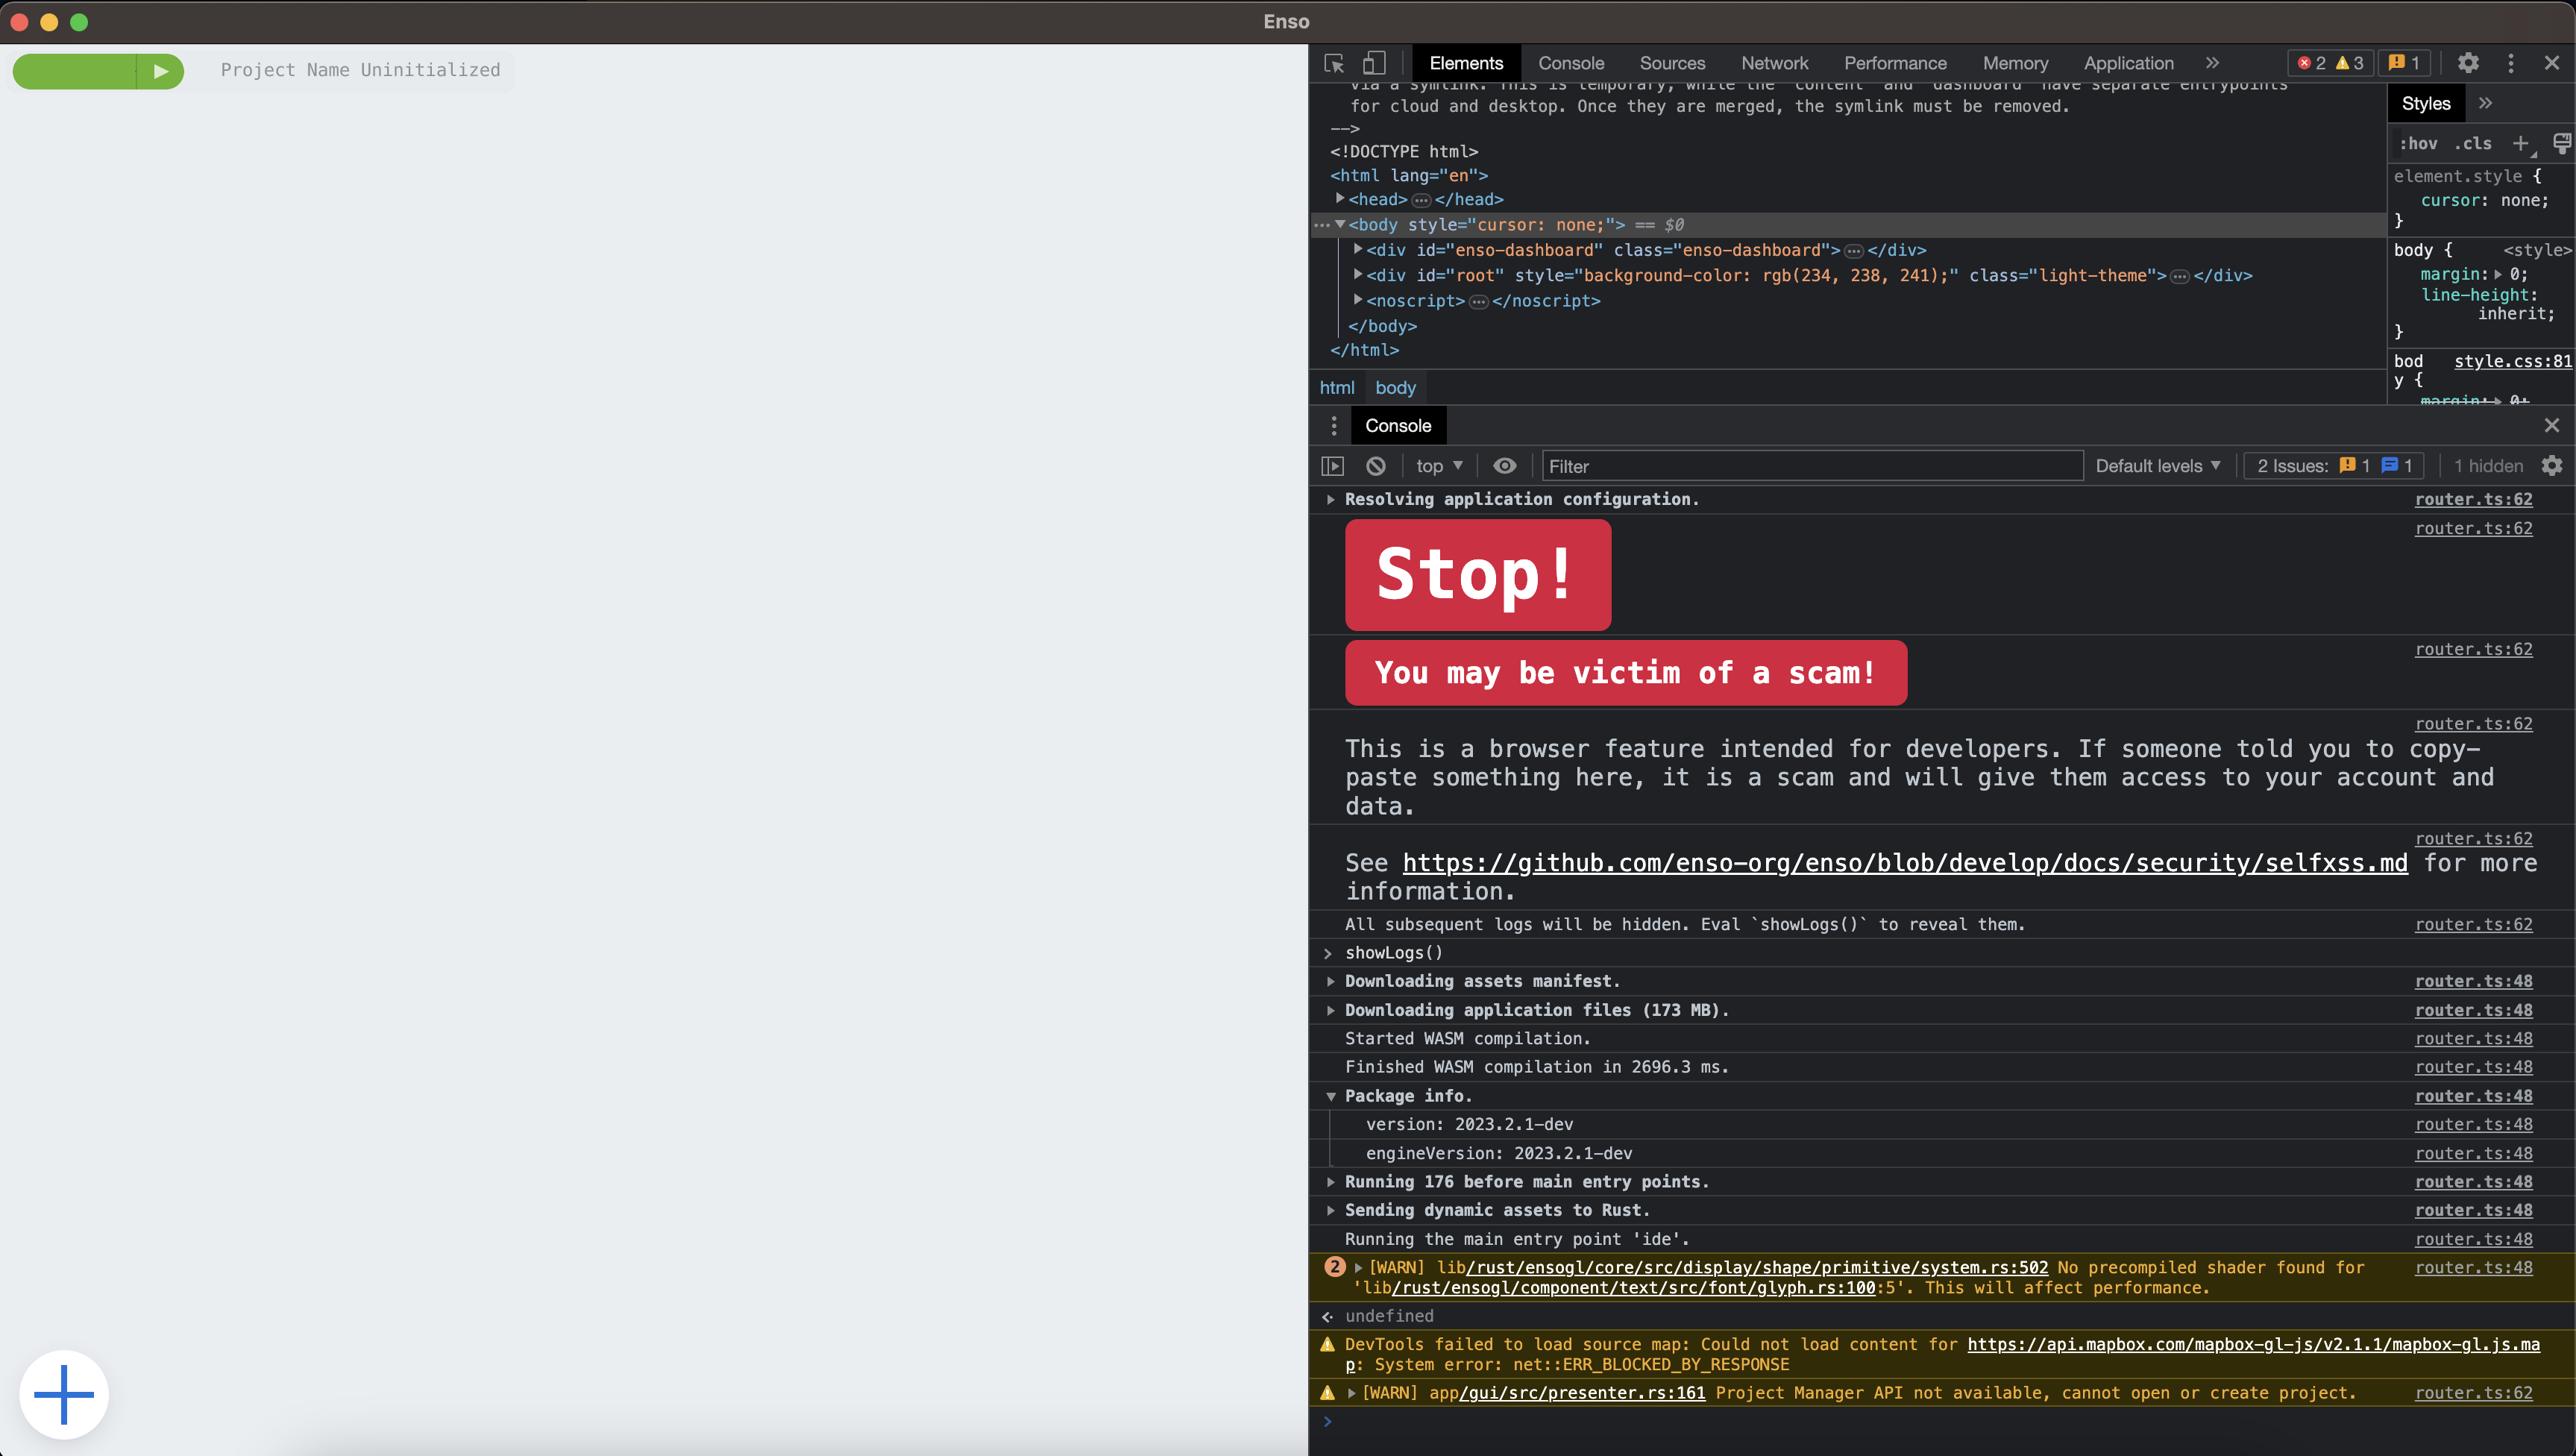Expand the noscript element
Screen dimensions: 2576x1456
tap(1357, 300)
